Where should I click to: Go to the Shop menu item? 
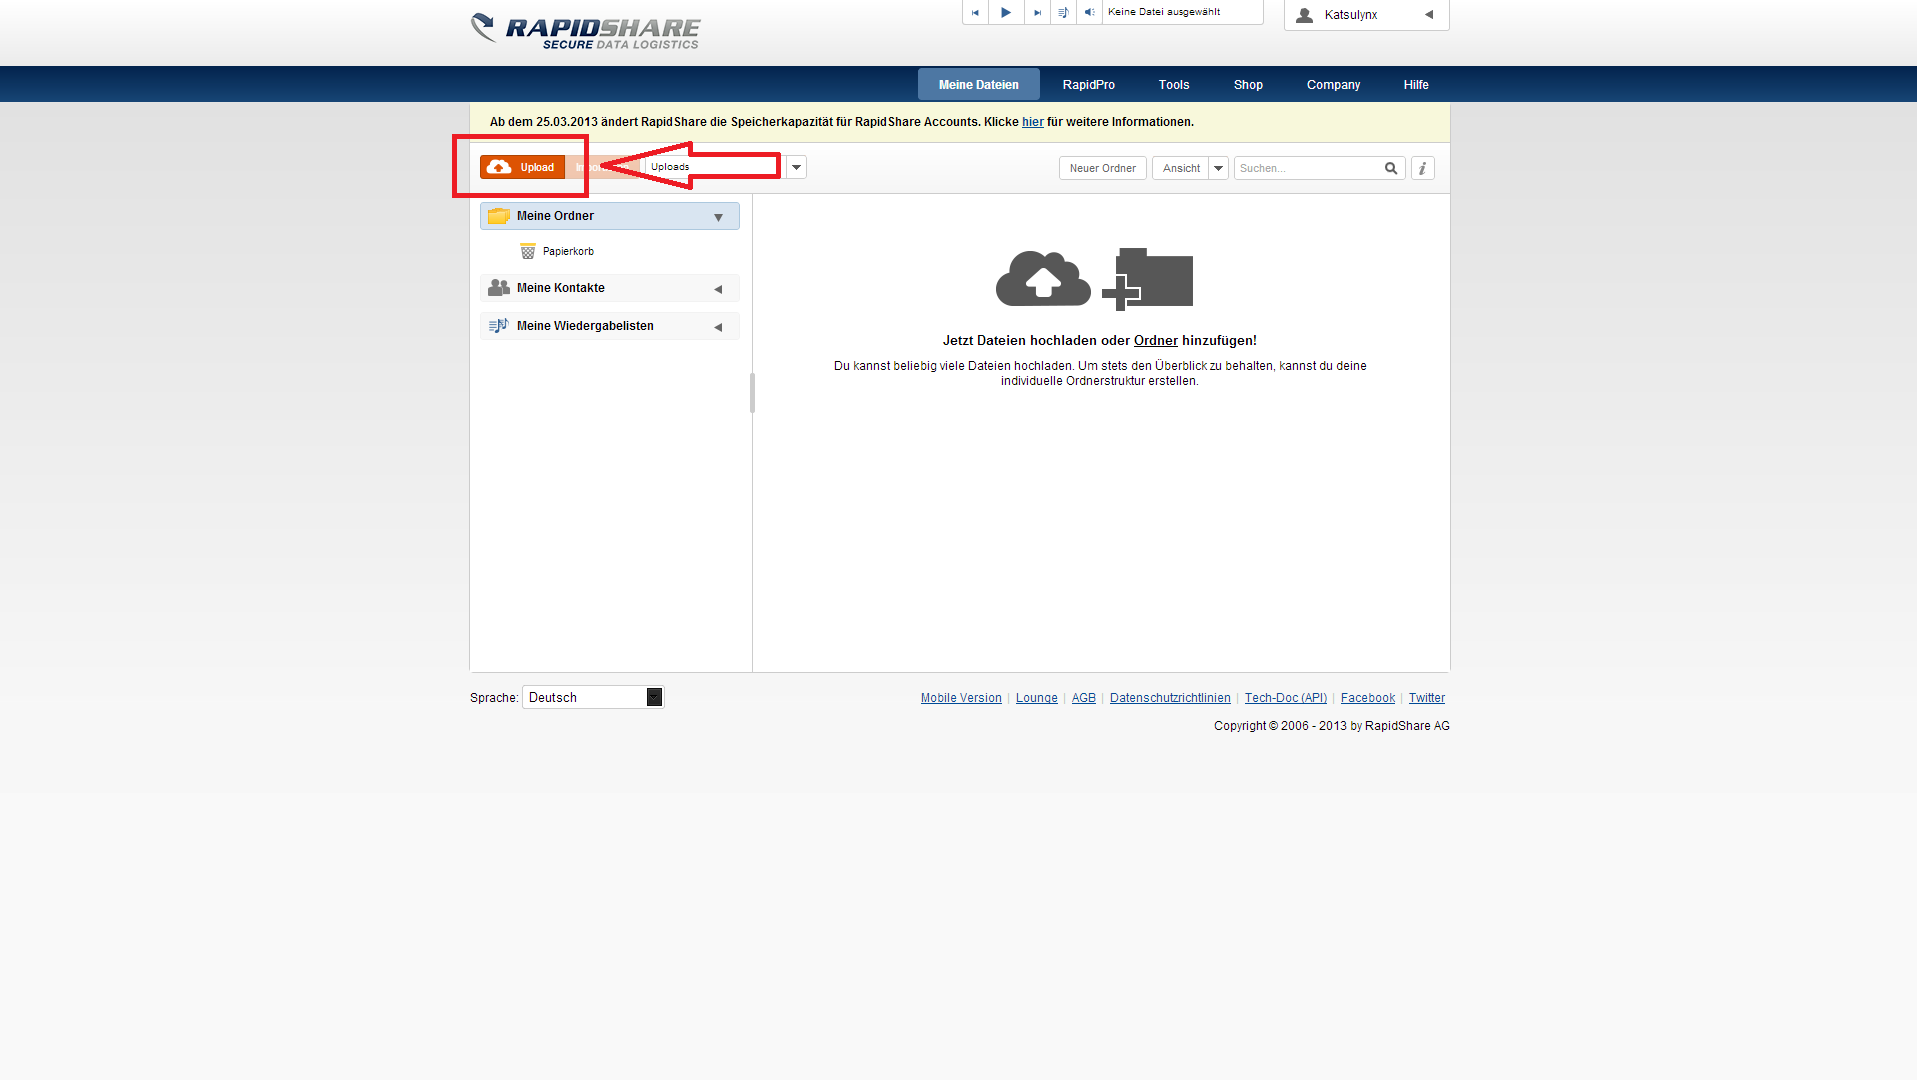tap(1247, 85)
